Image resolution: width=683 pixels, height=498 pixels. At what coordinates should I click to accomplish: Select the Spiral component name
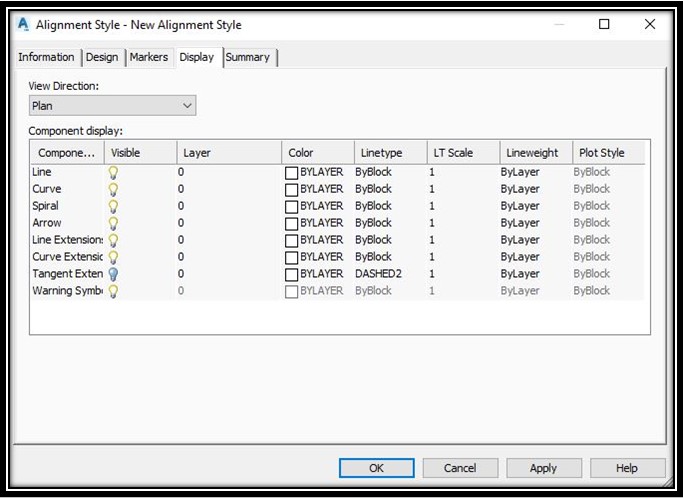tap(45, 206)
